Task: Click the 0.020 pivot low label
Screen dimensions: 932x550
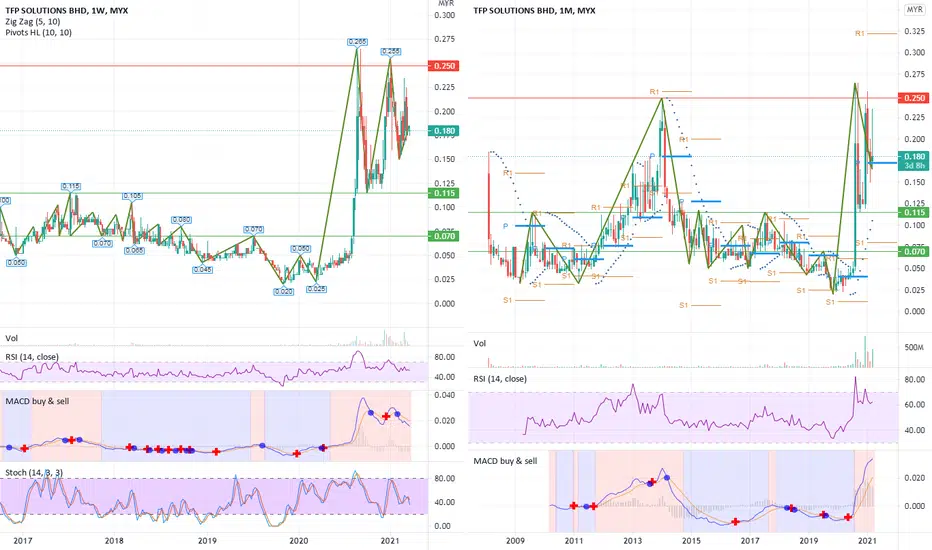Action: point(284,291)
